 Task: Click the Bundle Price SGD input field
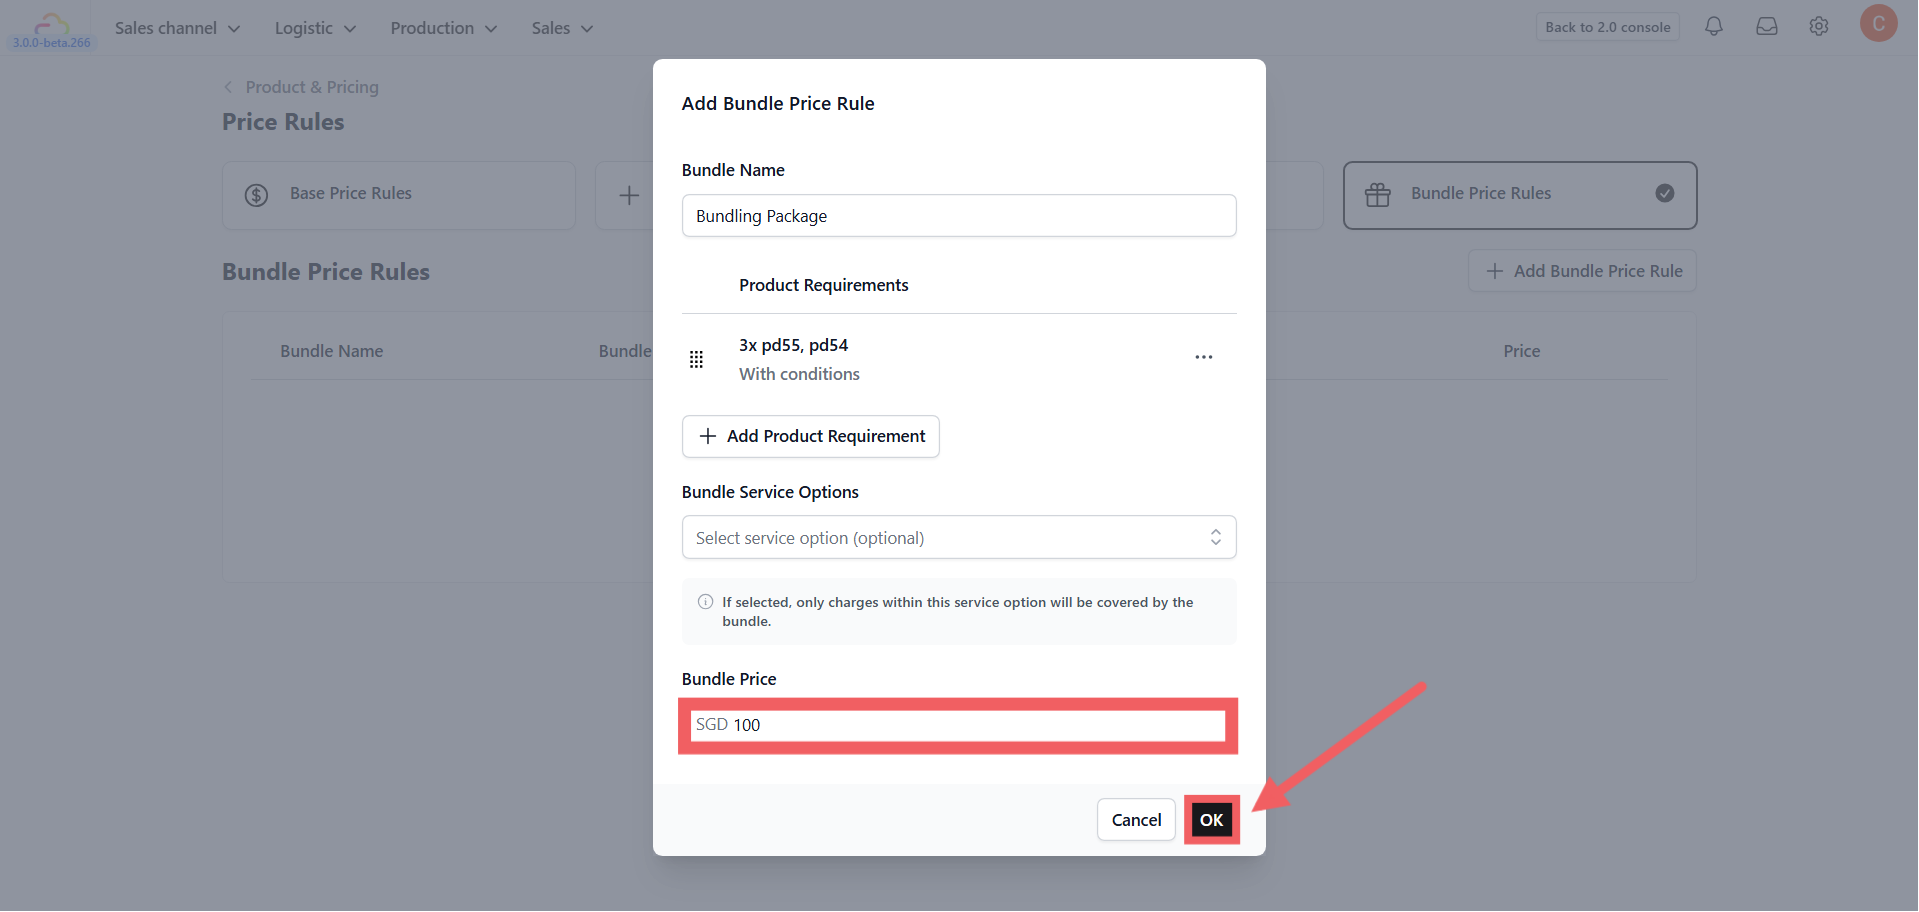[x=958, y=725]
